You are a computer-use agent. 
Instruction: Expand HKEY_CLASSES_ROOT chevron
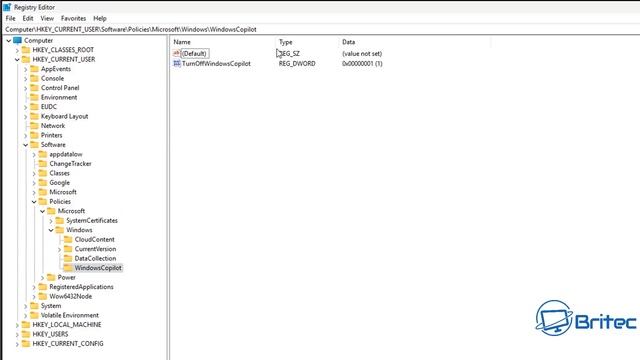[x=17, y=50]
